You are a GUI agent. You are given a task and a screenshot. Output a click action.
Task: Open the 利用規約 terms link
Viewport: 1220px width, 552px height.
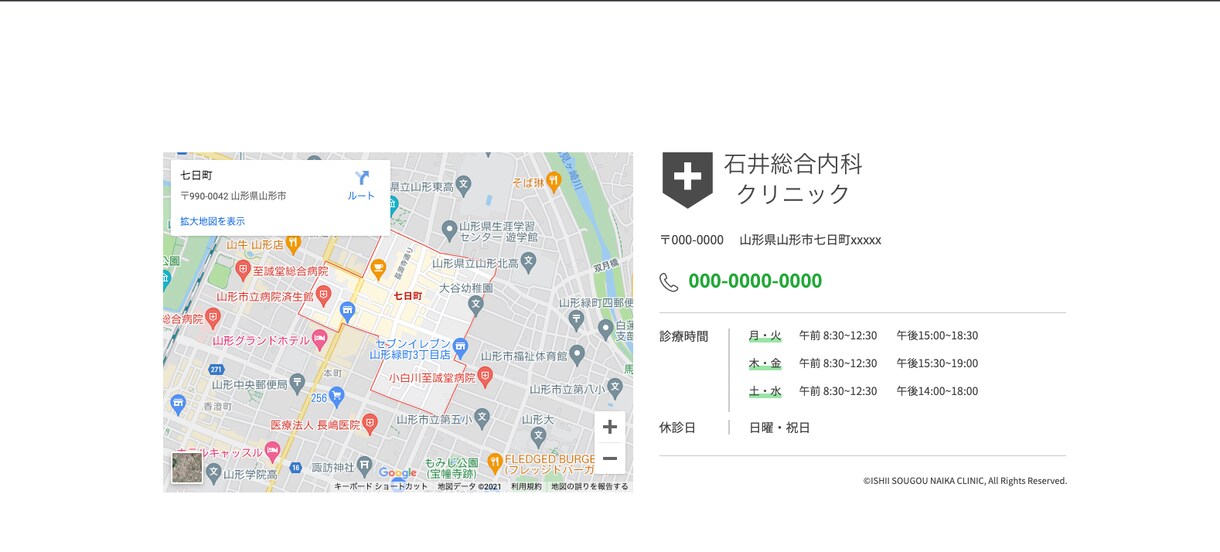click(x=526, y=487)
